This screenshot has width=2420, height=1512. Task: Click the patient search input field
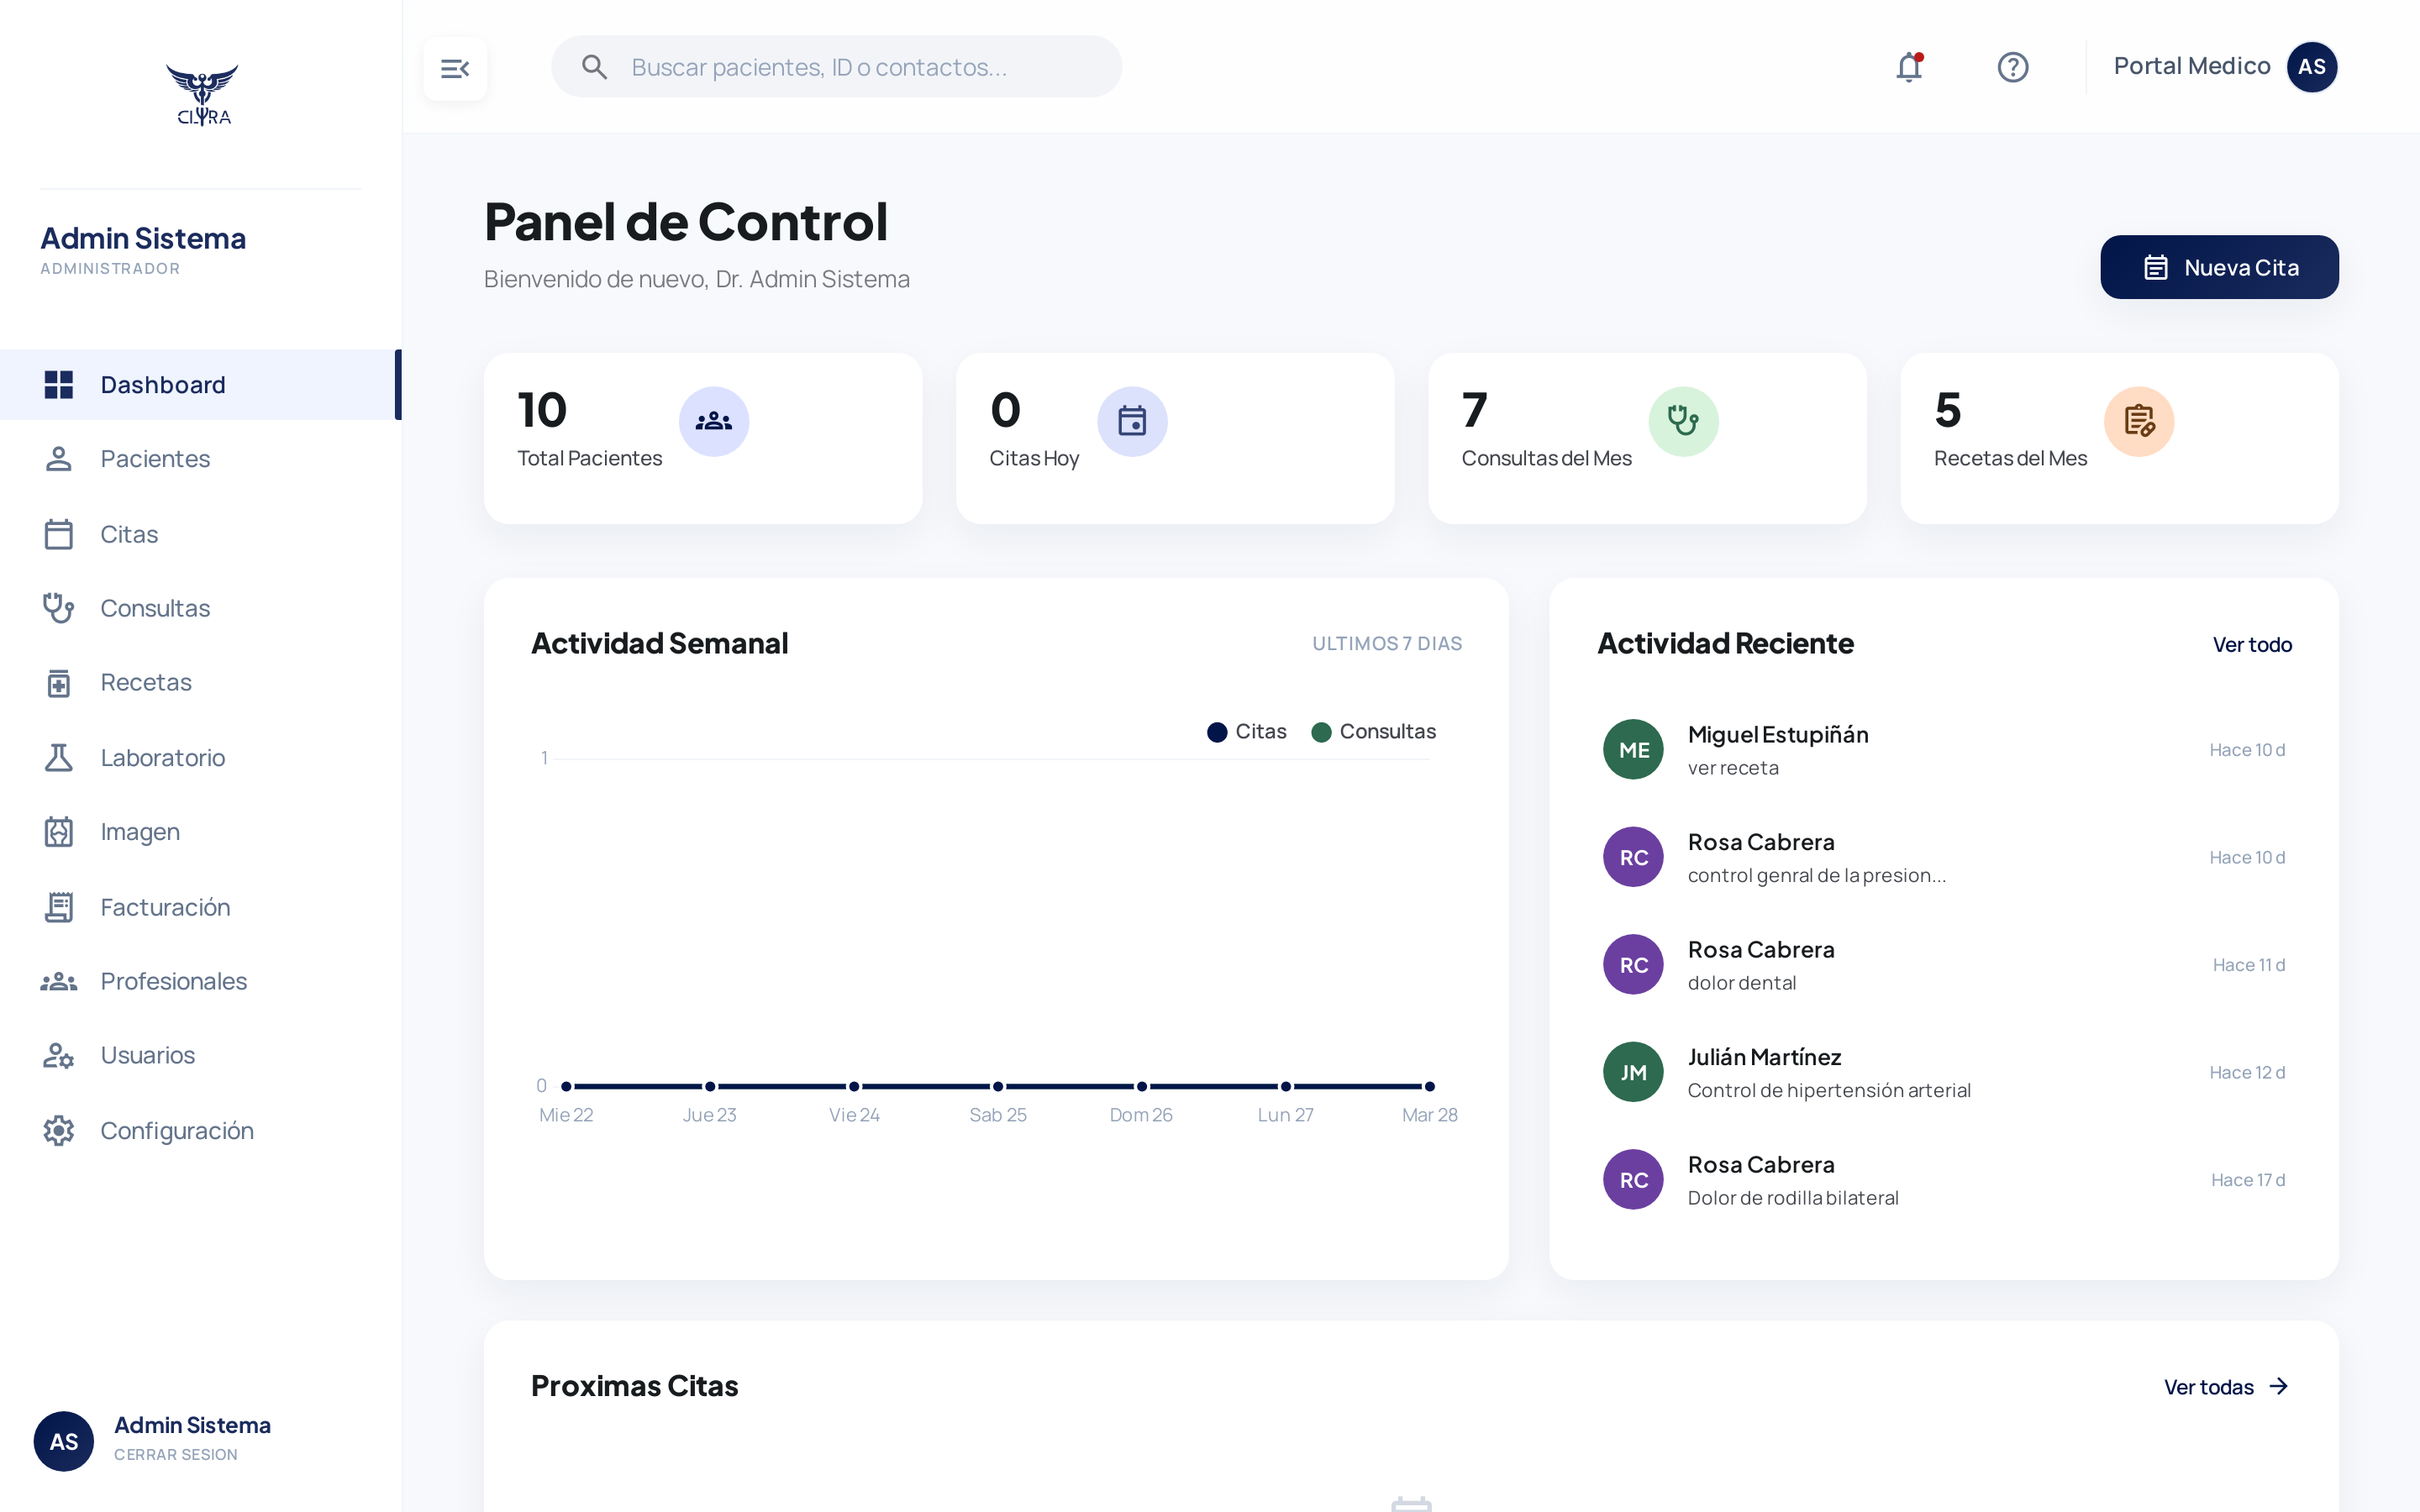coord(837,67)
